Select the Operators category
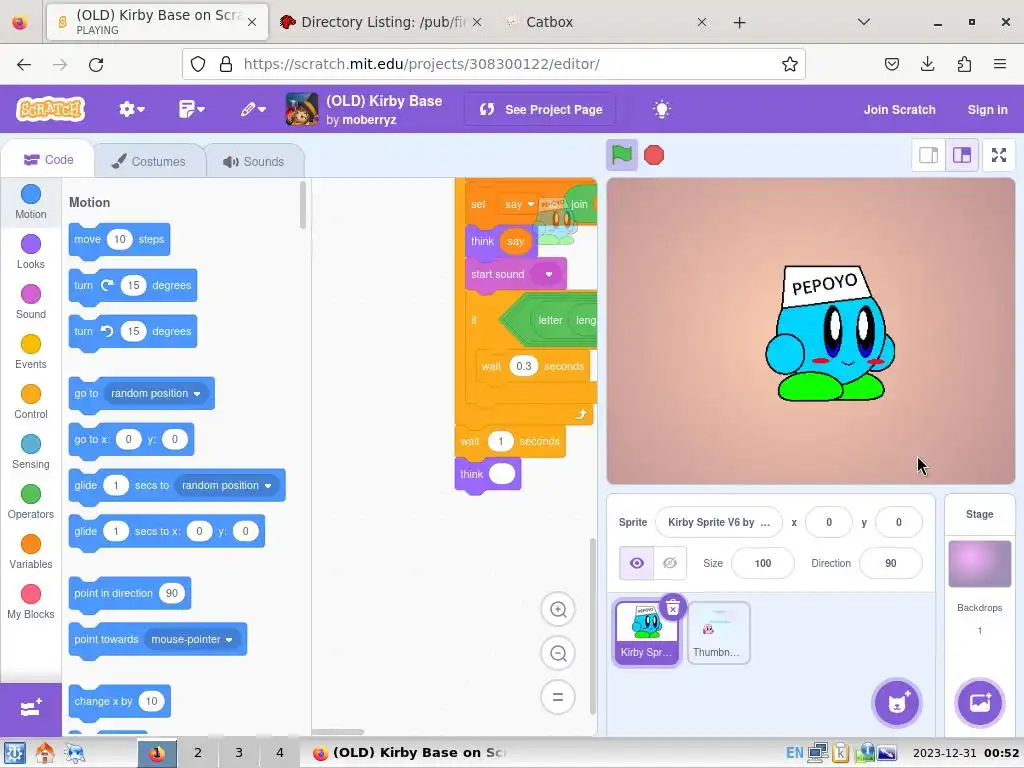Image resolution: width=1024 pixels, height=768 pixels. pos(31,502)
